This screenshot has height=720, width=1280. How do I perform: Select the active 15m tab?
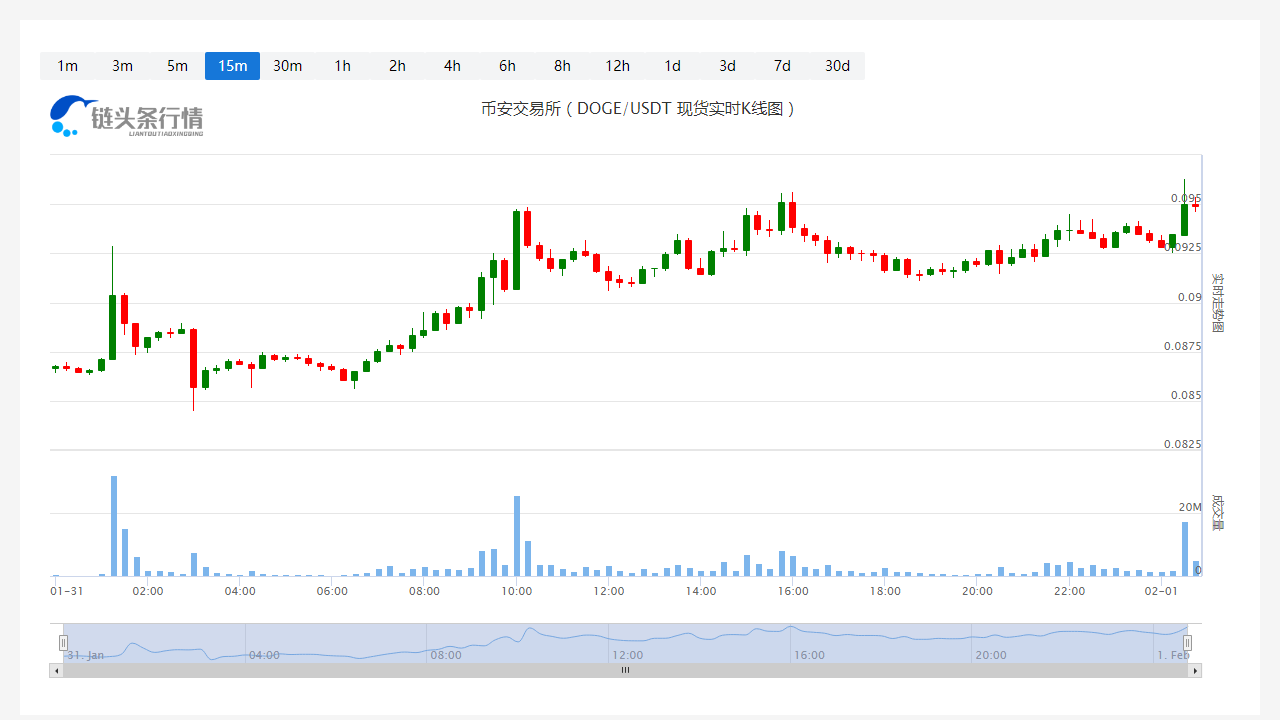[232, 66]
